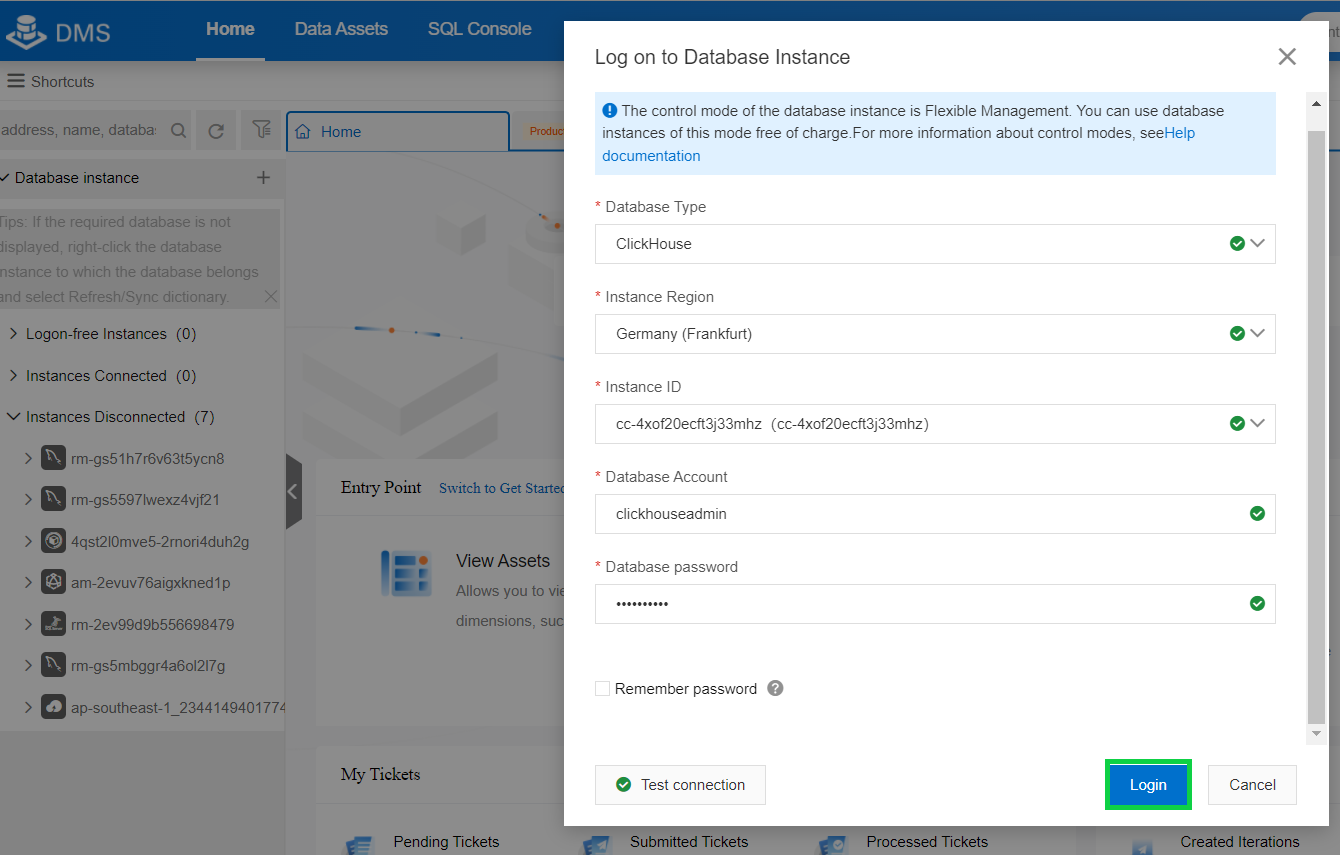The width and height of the screenshot is (1340, 855).
Task: Click the Submitted Tickets icon
Action: (x=597, y=844)
